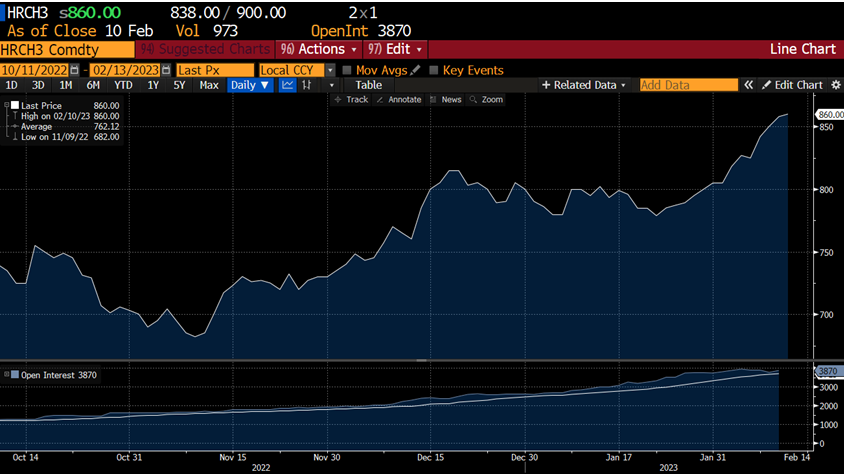Select the YTD time range
This screenshot has width=846, height=474.
[x=123, y=86]
